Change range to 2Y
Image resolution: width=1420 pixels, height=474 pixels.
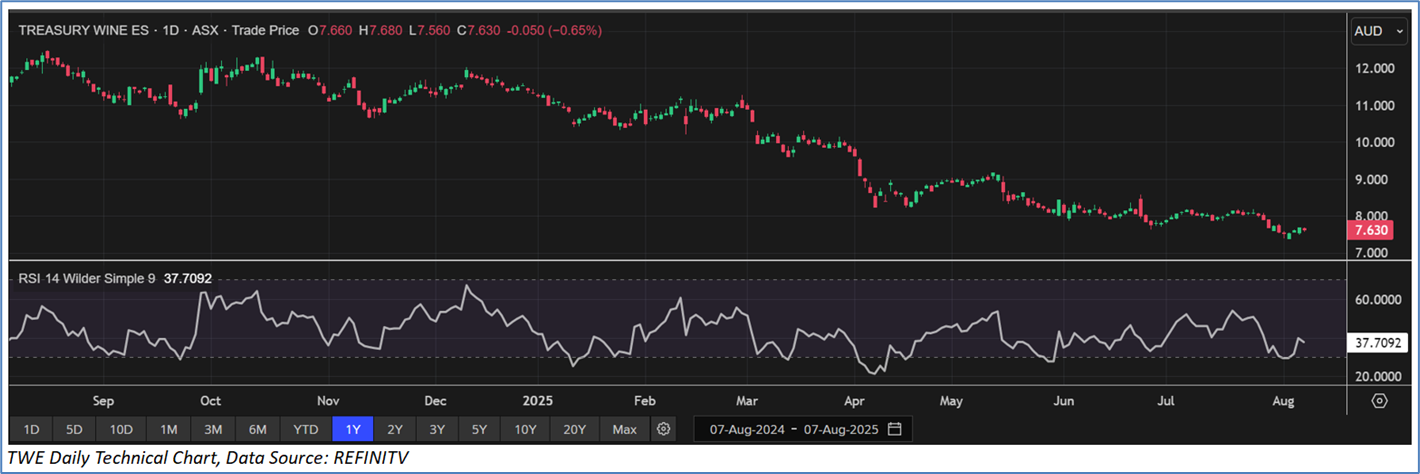395,430
